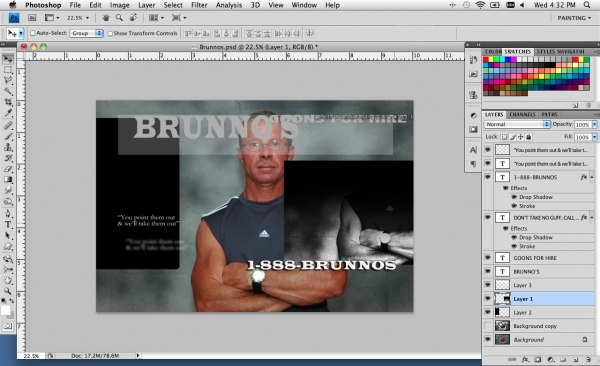Hide Layer 3 visibility eye
Viewport: 600px width, 366px height.
click(x=488, y=285)
